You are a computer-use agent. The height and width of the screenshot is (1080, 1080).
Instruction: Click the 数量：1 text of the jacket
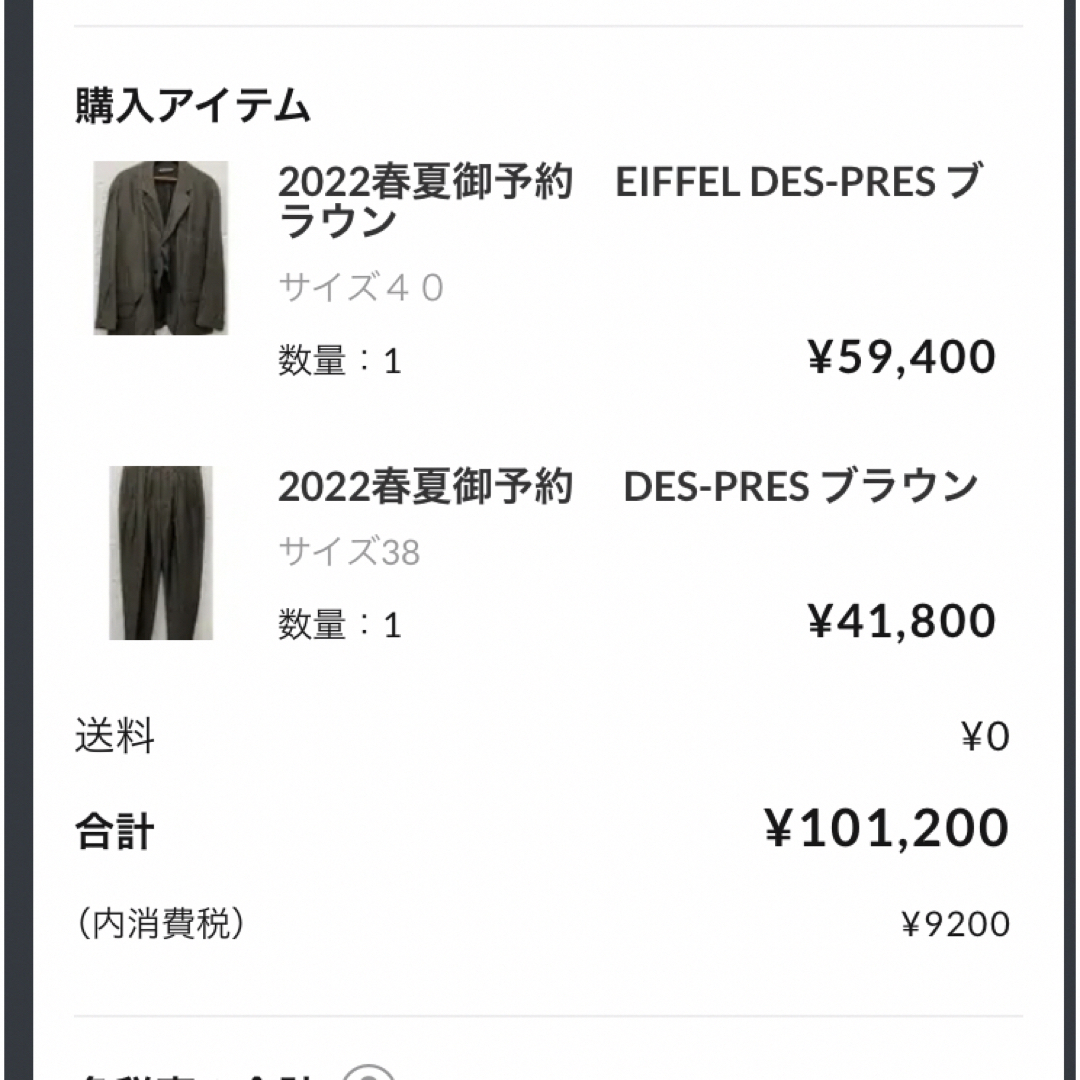(x=340, y=361)
